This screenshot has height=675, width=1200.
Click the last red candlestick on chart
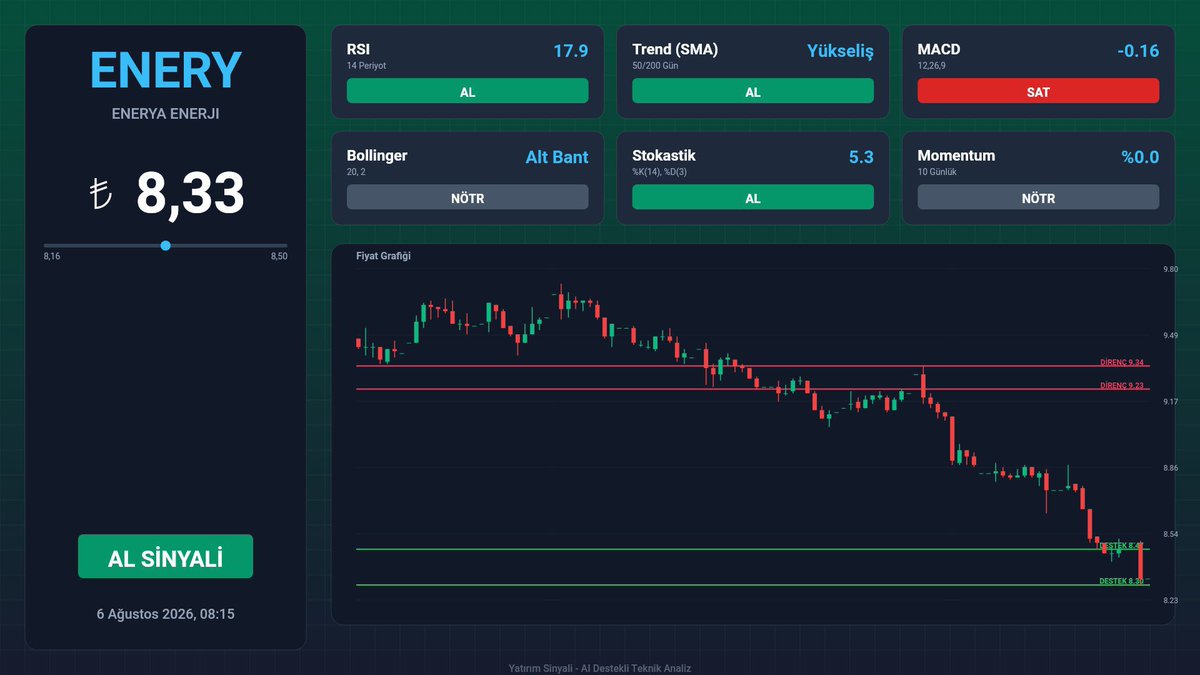tap(1141, 561)
